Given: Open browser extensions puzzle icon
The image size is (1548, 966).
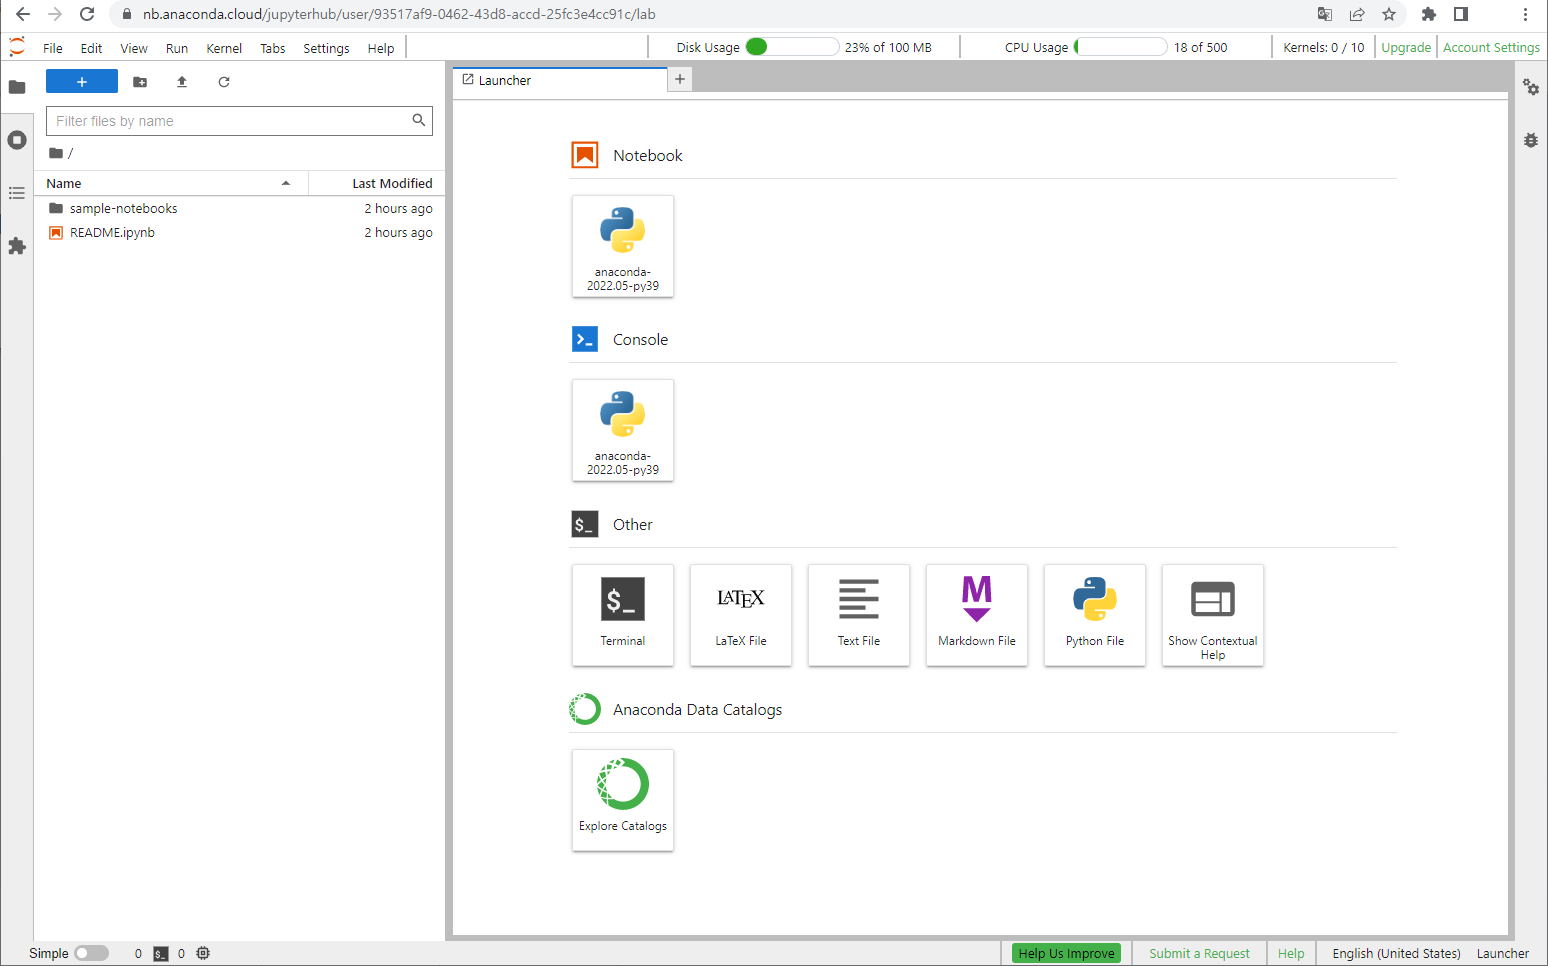Looking at the screenshot, I should click(x=1429, y=14).
